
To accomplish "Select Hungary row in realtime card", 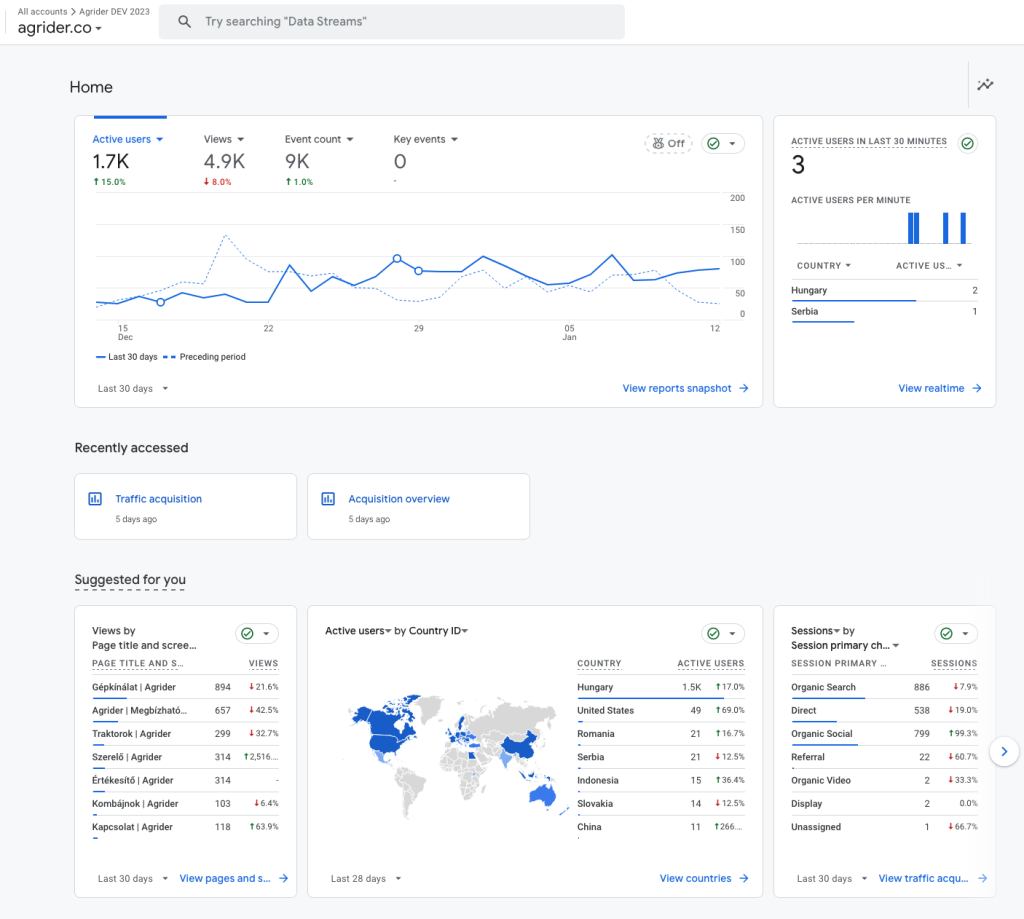I will click(x=884, y=291).
